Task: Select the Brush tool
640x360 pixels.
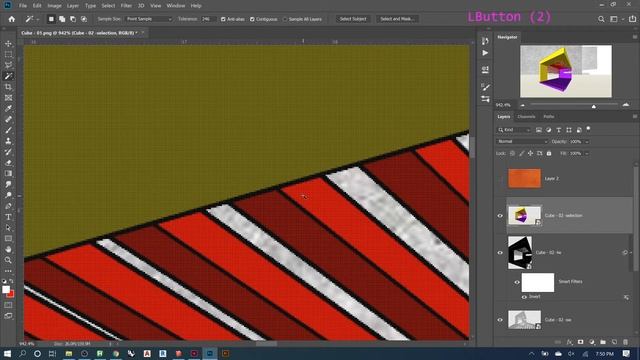Action: (8, 130)
